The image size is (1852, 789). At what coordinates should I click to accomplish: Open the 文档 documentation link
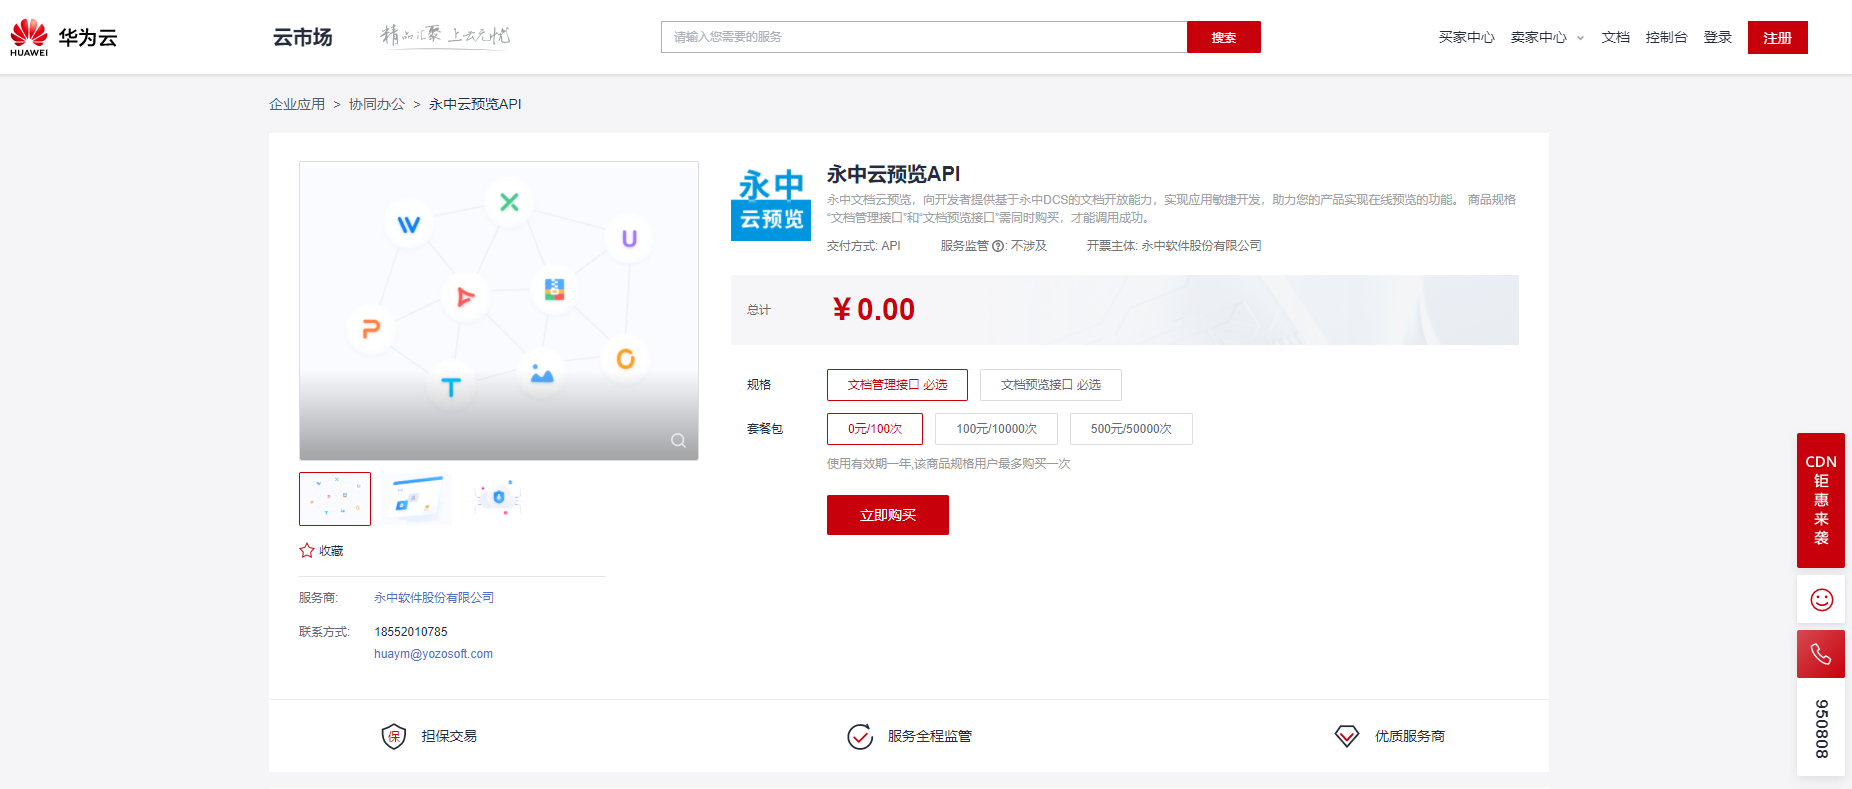click(1615, 37)
